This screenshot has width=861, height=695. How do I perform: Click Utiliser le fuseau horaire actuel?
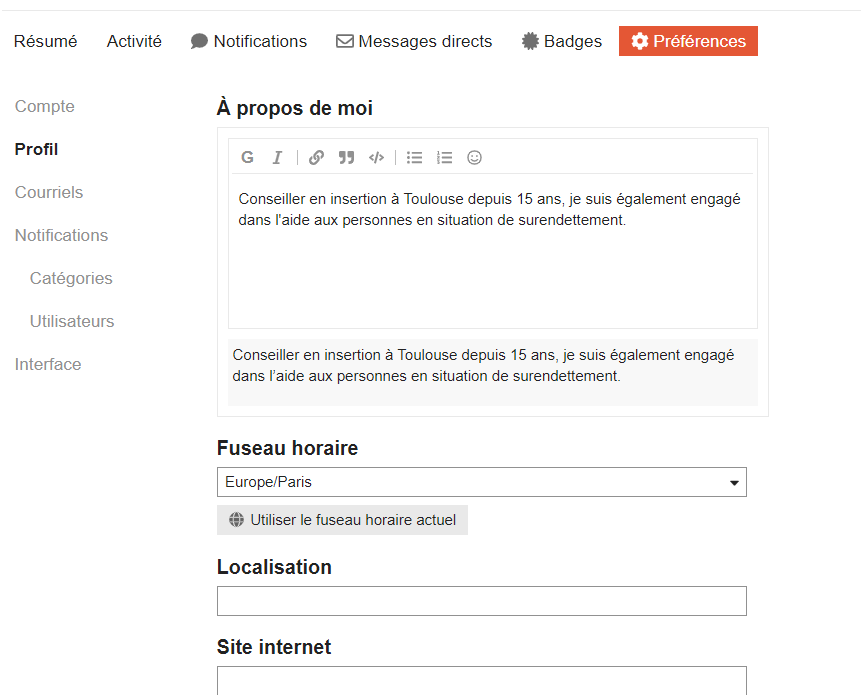(342, 520)
